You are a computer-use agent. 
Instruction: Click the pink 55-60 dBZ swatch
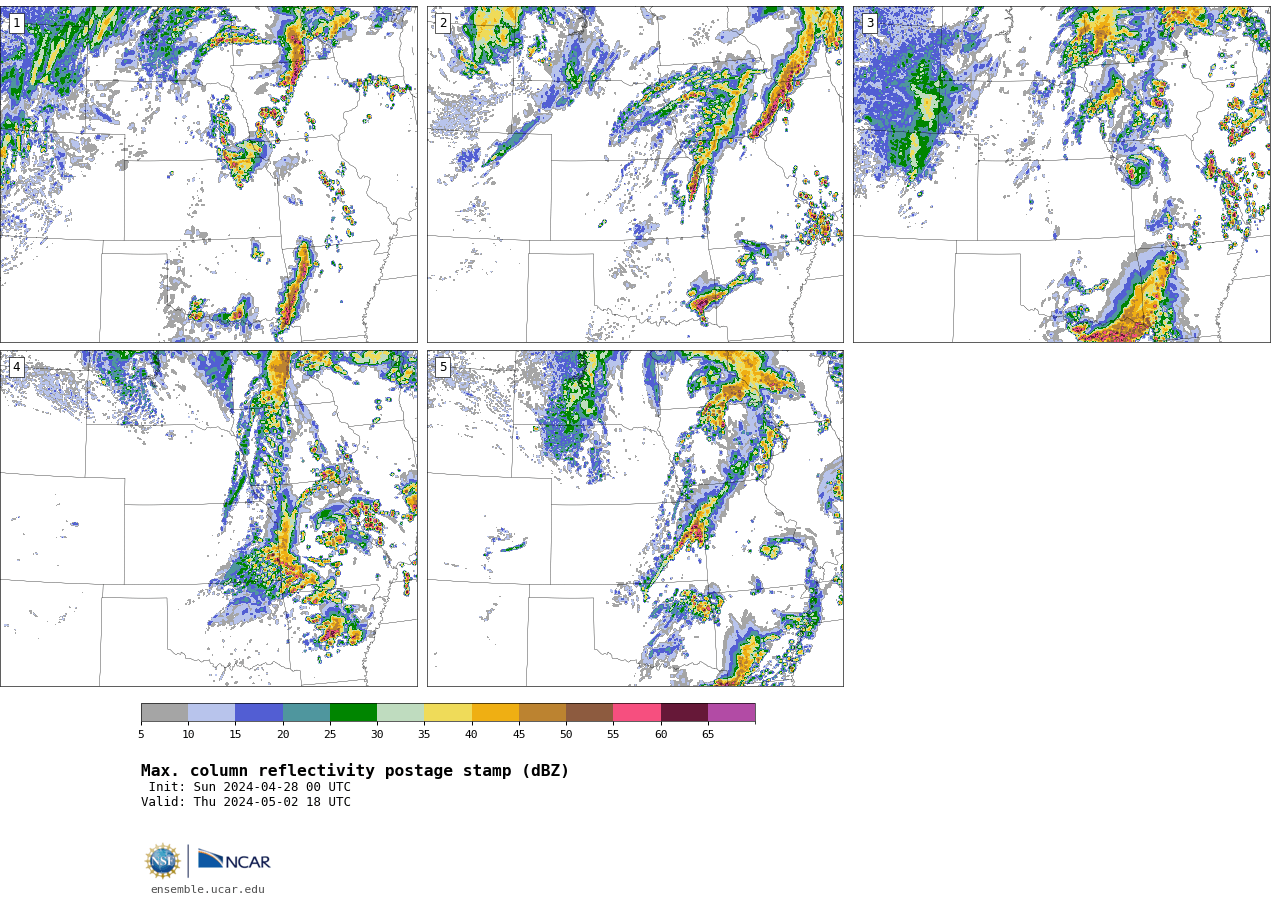click(637, 713)
